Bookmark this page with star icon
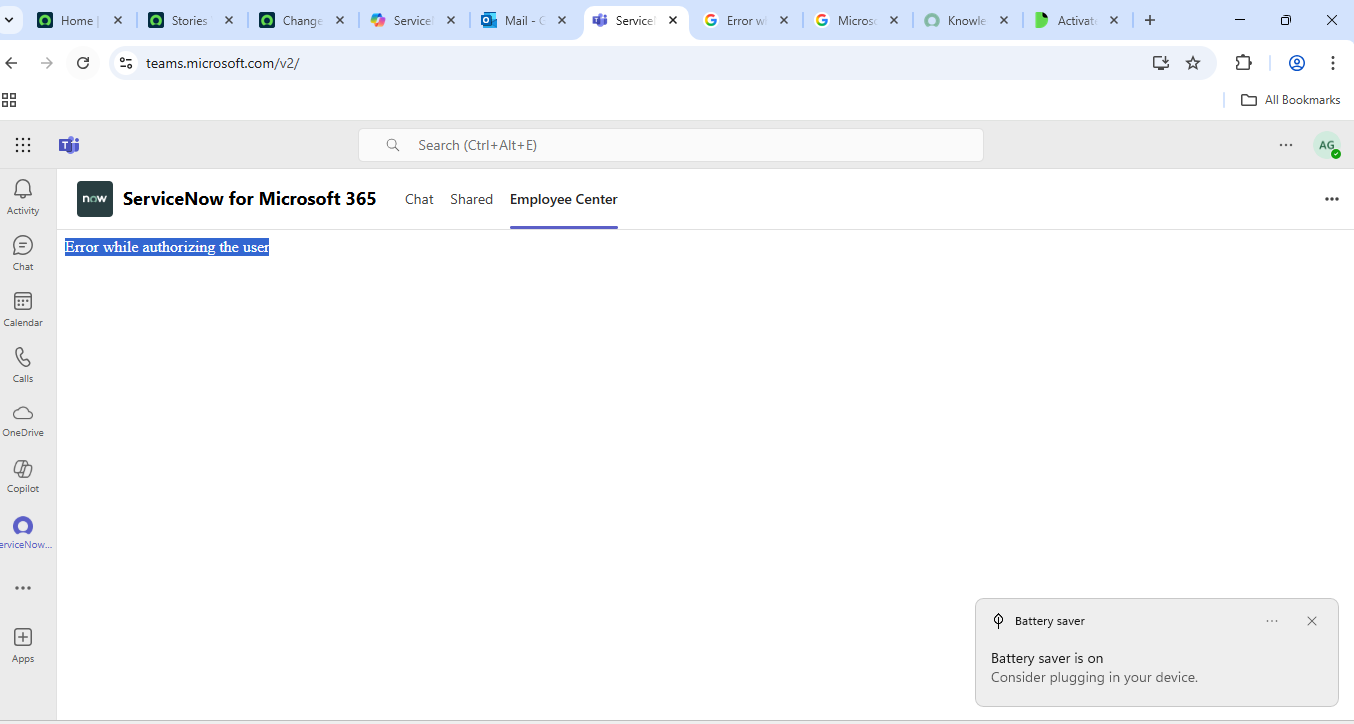The width and height of the screenshot is (1354, 724). click(x=1193, y=63)
